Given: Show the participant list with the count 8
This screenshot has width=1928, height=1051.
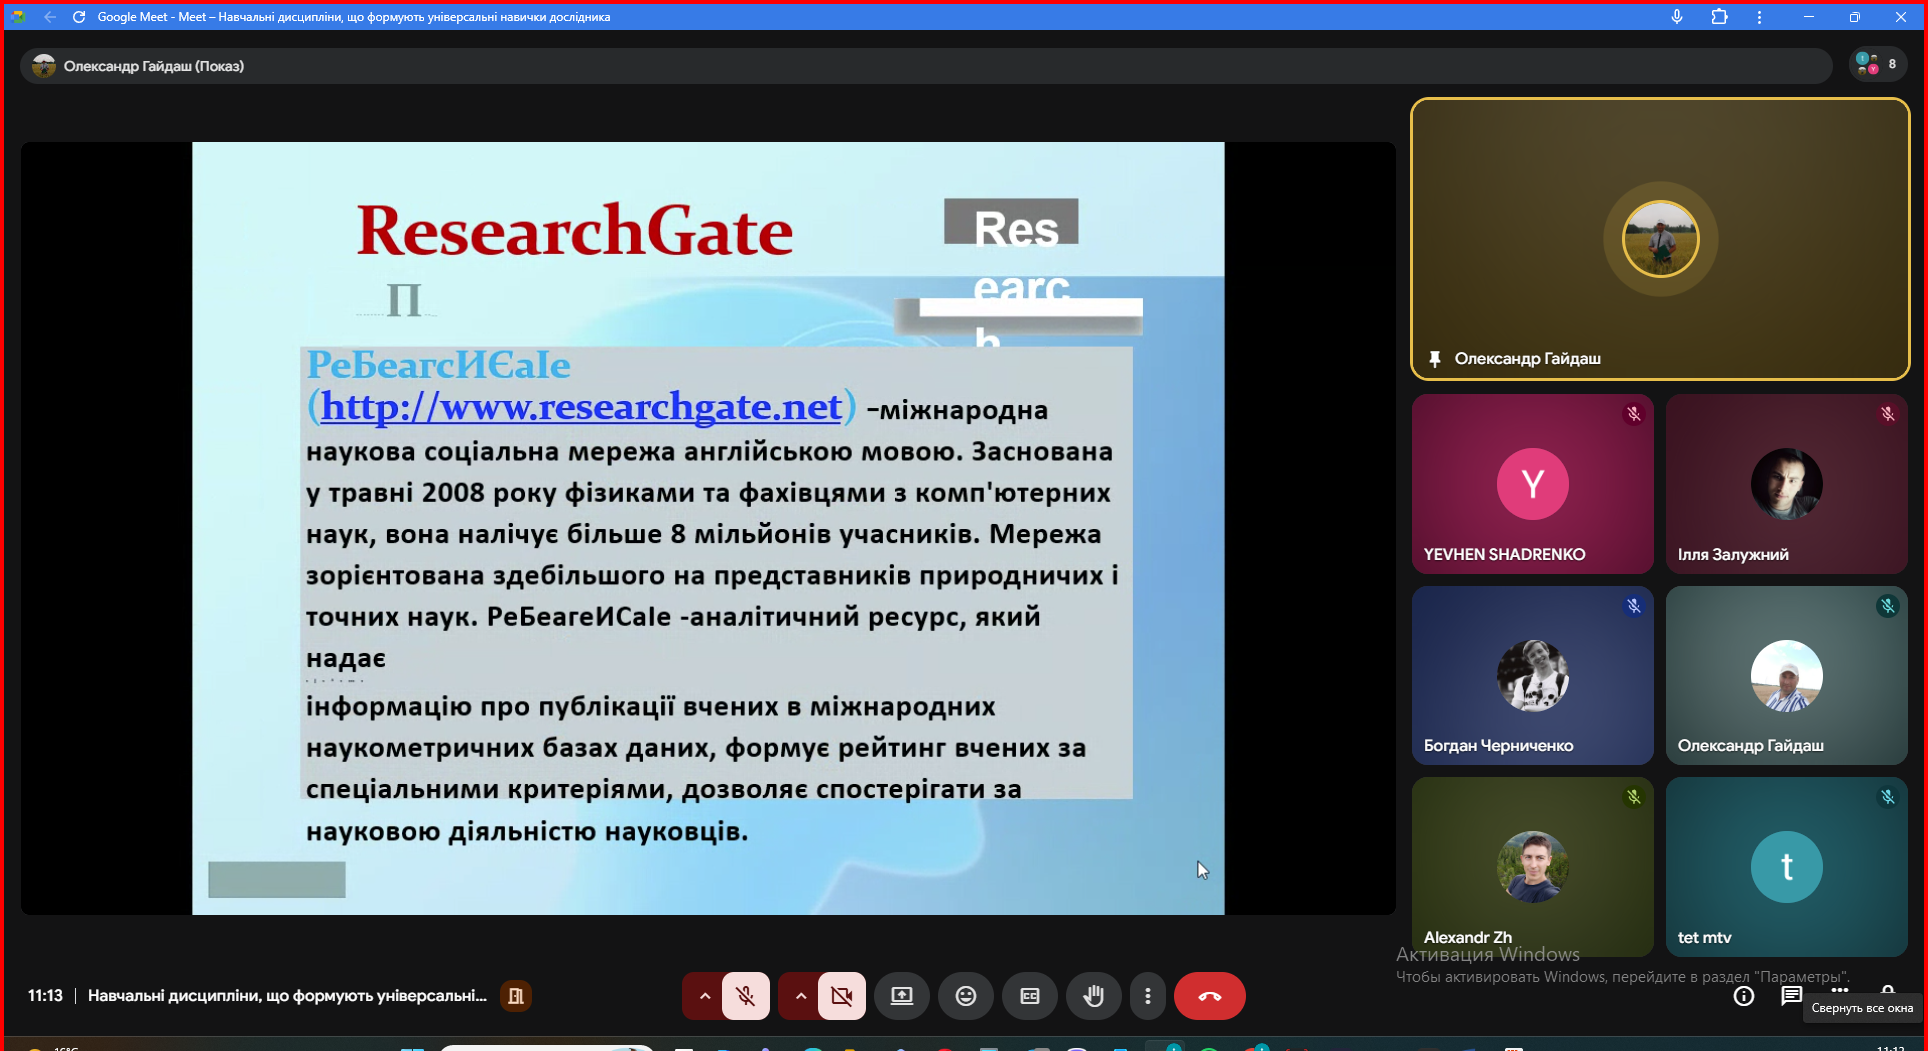Looking at the screenshot, I should pos(1877,65).
